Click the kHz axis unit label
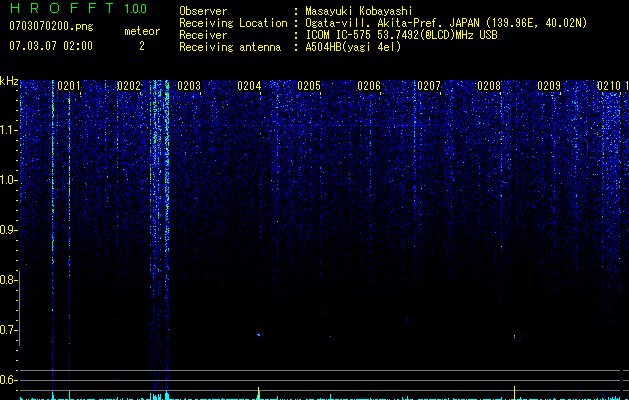 pyautogui.click(x=9, y=81)
